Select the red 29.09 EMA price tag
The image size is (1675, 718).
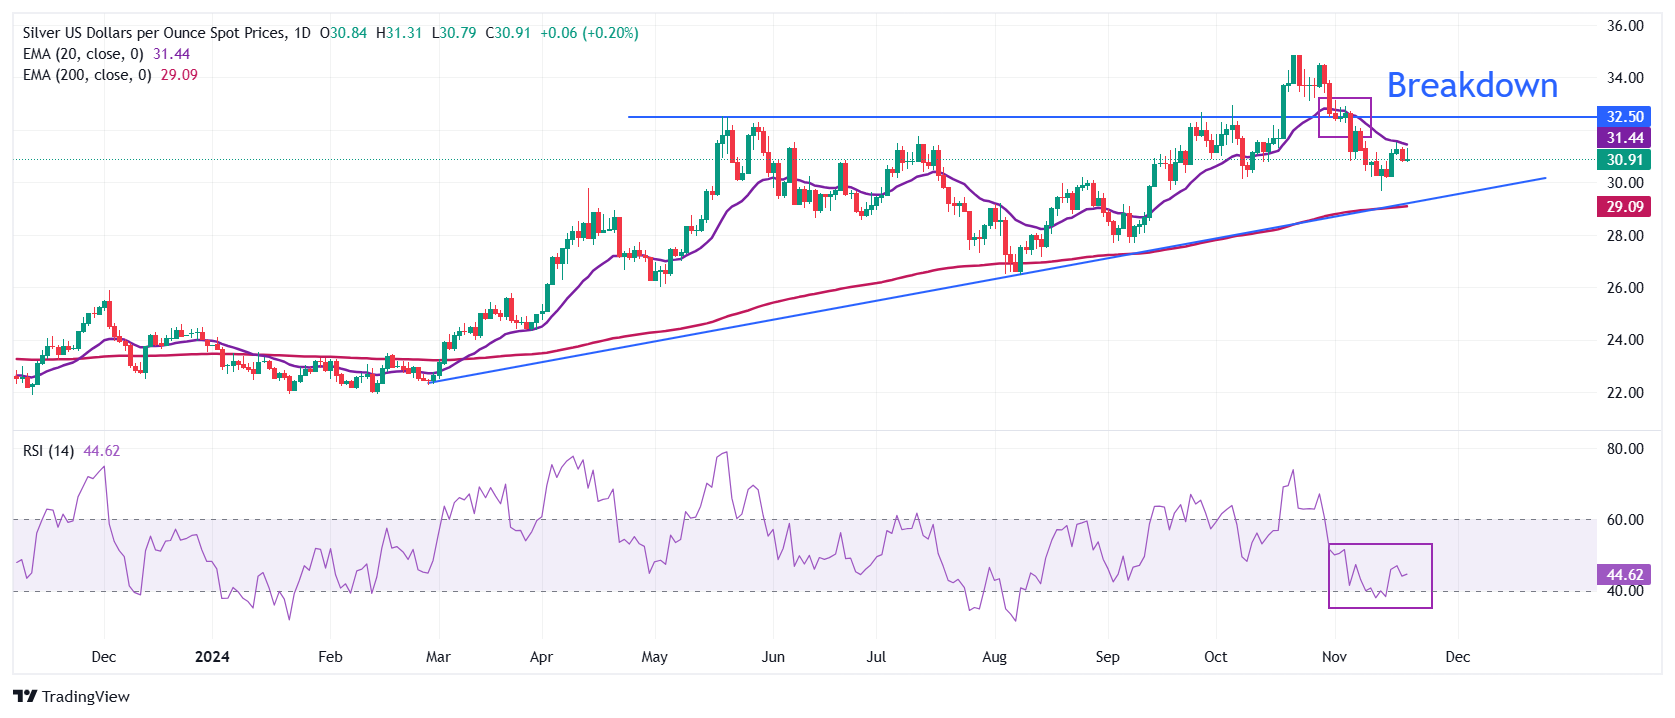[x=1624, y=207]
